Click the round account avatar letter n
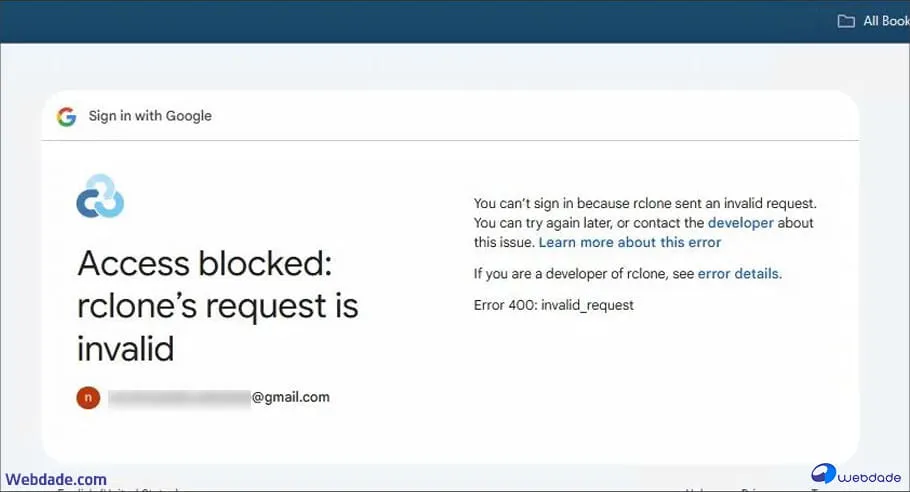The width and height of the screenshot is (910, 492). click(88, 397)
